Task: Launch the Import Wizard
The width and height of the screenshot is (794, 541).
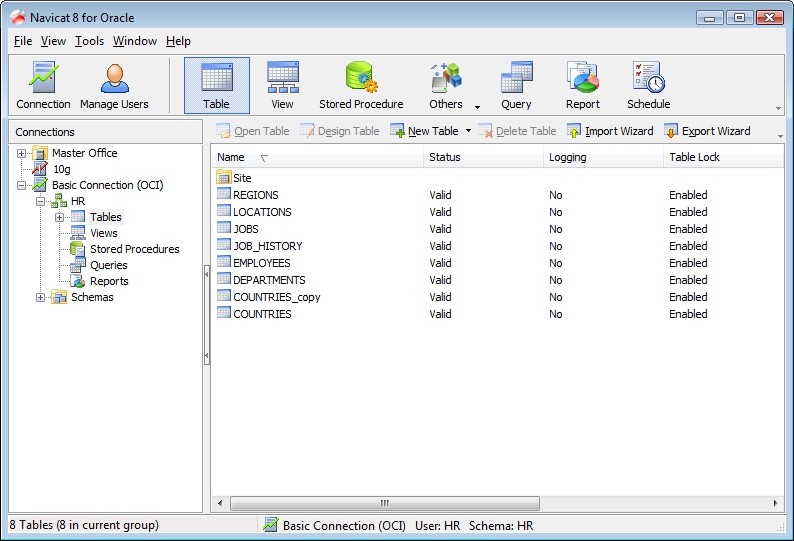Action: [x=610, y=131]
